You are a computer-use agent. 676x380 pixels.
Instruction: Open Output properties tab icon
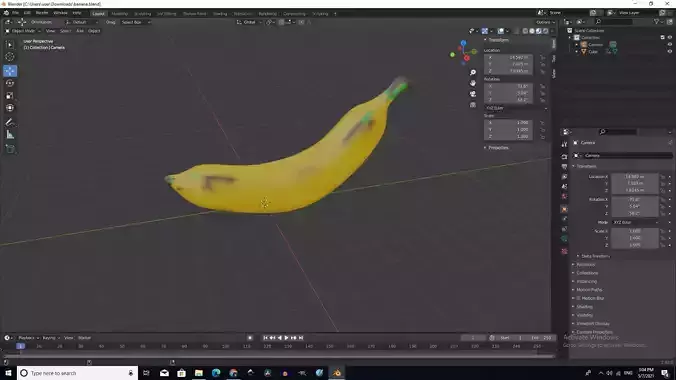(564, 166)
